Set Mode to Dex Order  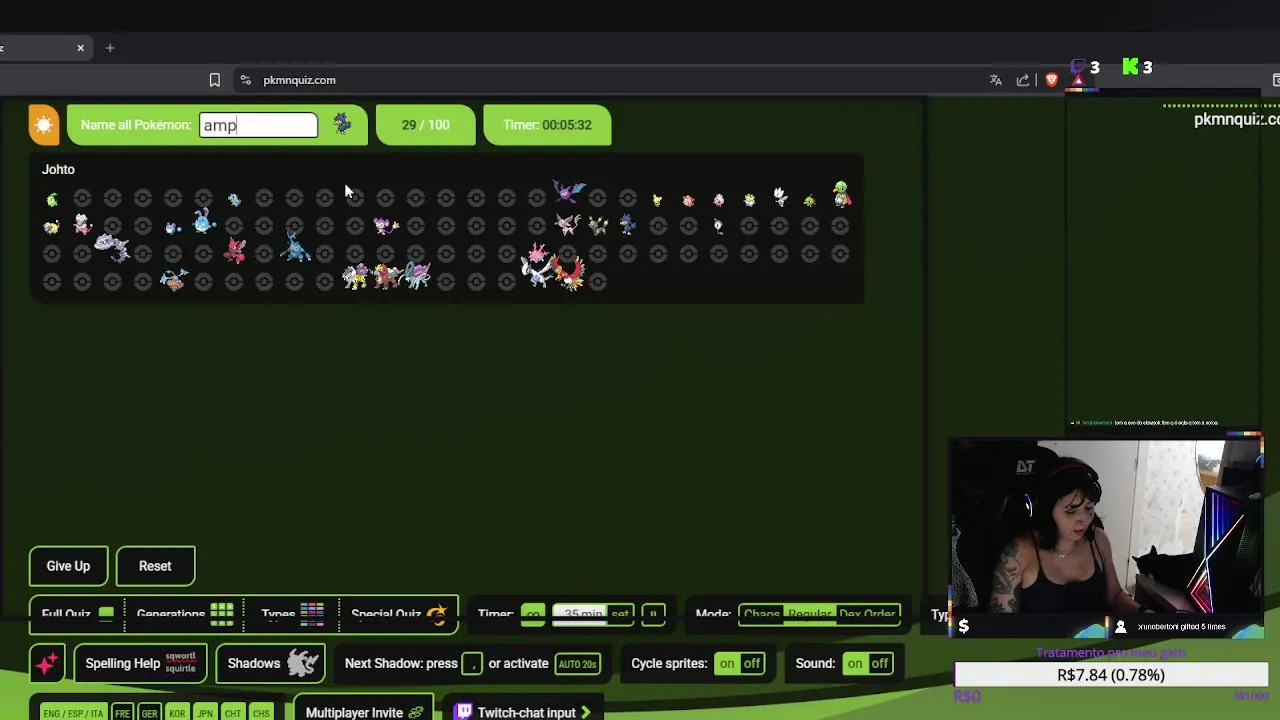867,614
